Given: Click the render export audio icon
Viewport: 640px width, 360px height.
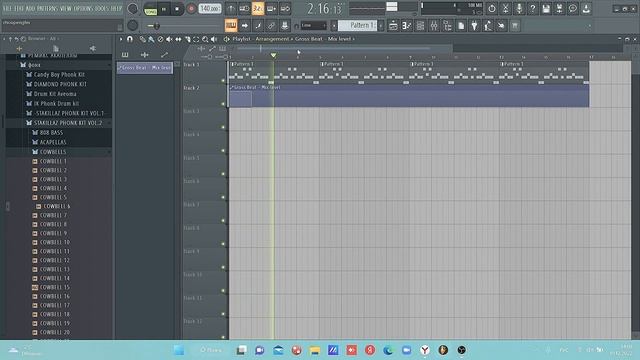Looking at the screenshot, I should (x=559, y=8).
